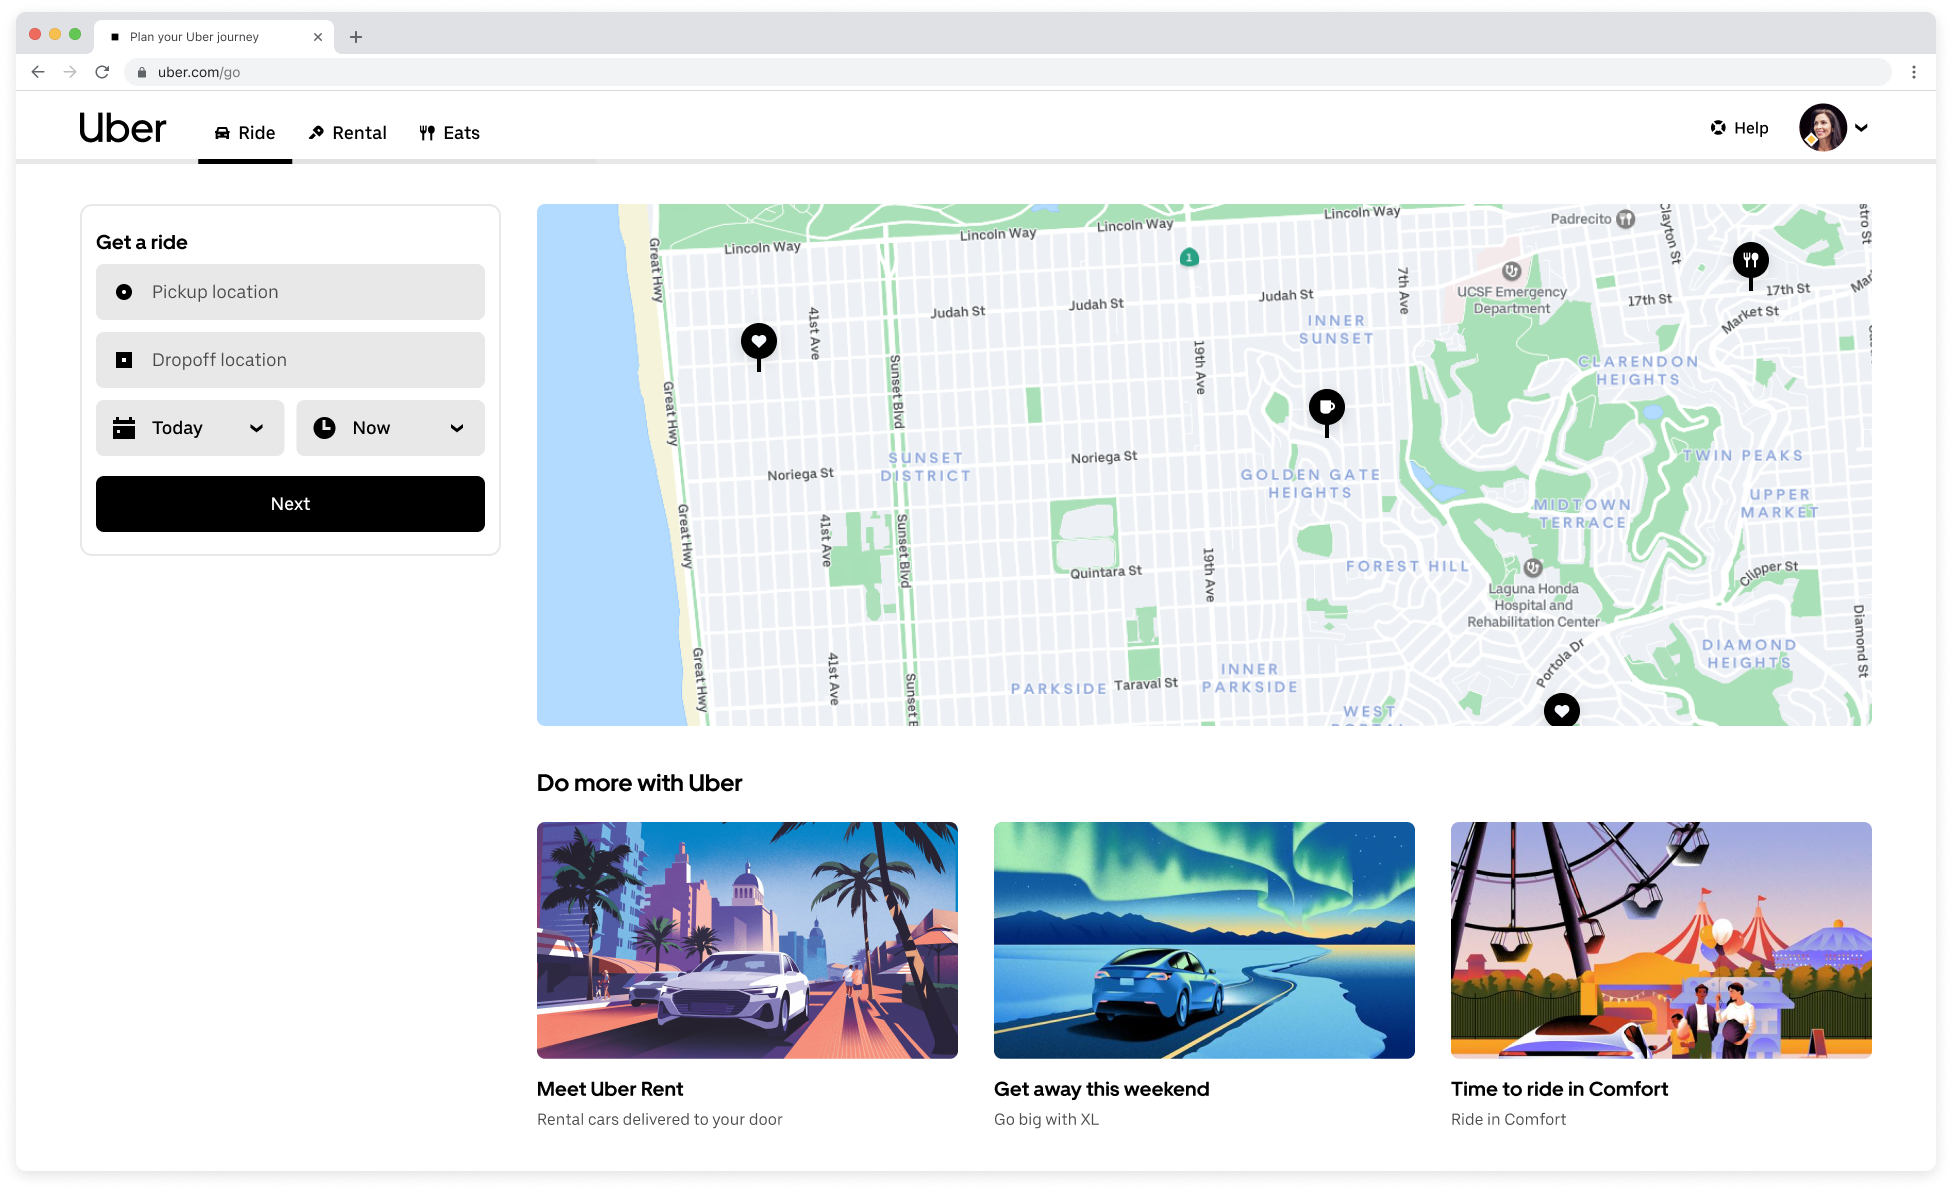Open the Get away this weekend image
Viewport: 1952px width, 1191px height.
click(x=1204, y=940)
